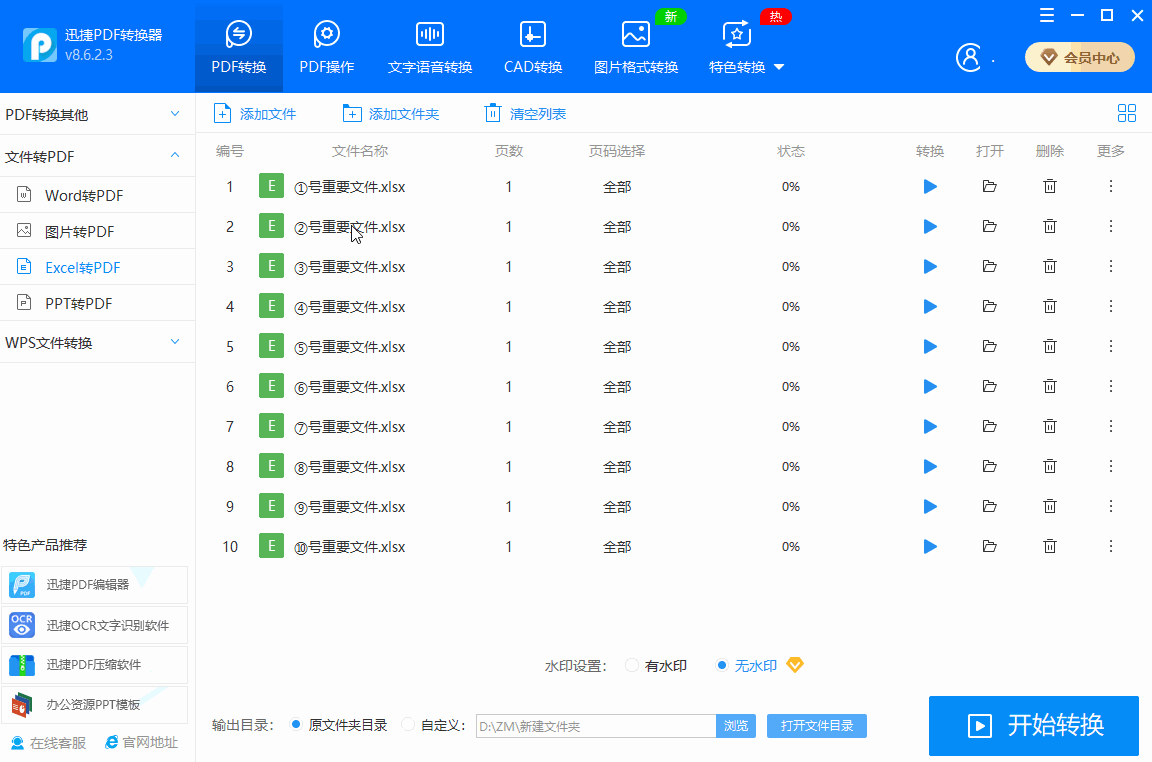Viewport: 1152px width, 762px height.
Task: Open more options for ②号重要文件.xlsx
Action: 1111,226
